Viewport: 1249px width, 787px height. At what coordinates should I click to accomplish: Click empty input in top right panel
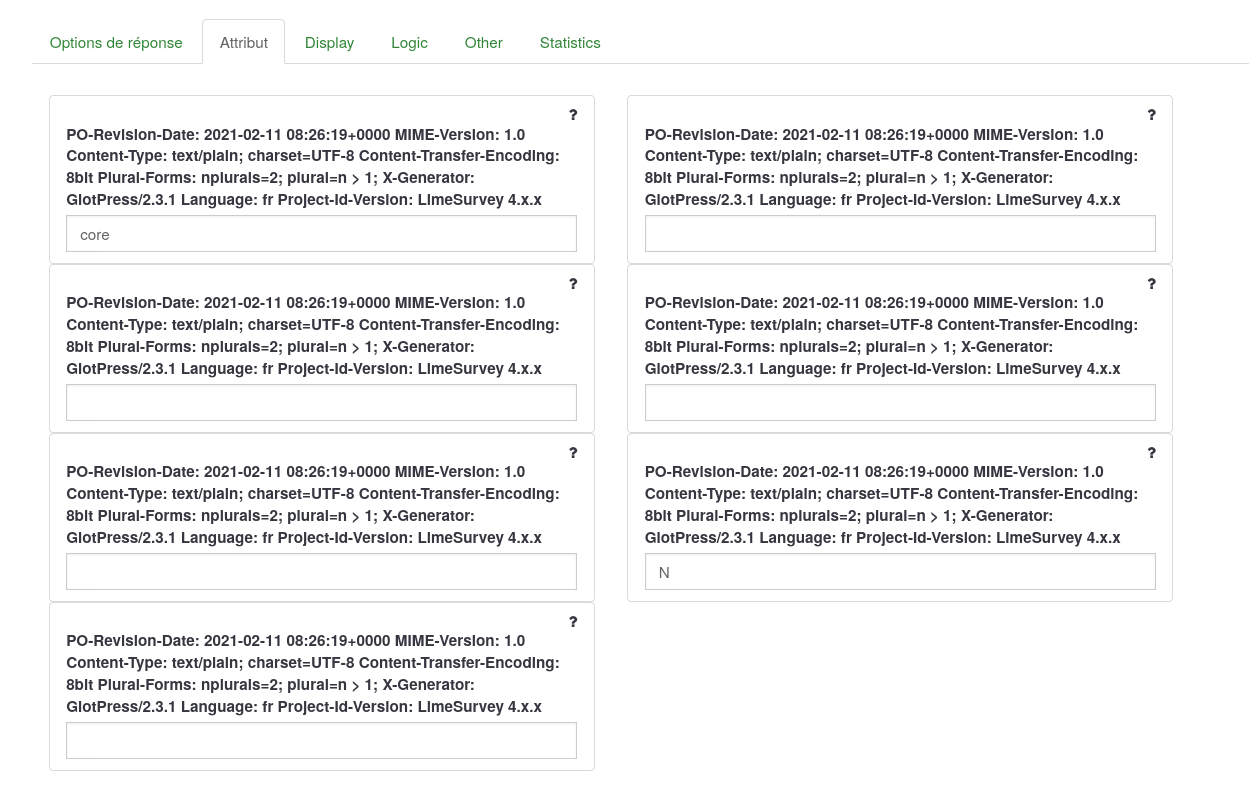(x=900, y=234)
